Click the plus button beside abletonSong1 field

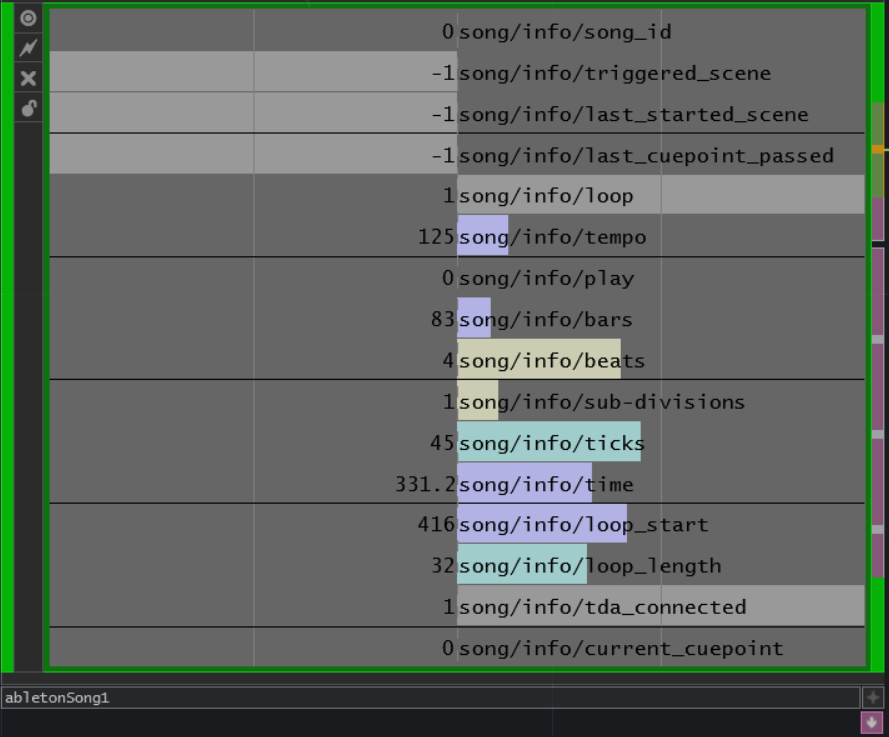click(873, 697)
